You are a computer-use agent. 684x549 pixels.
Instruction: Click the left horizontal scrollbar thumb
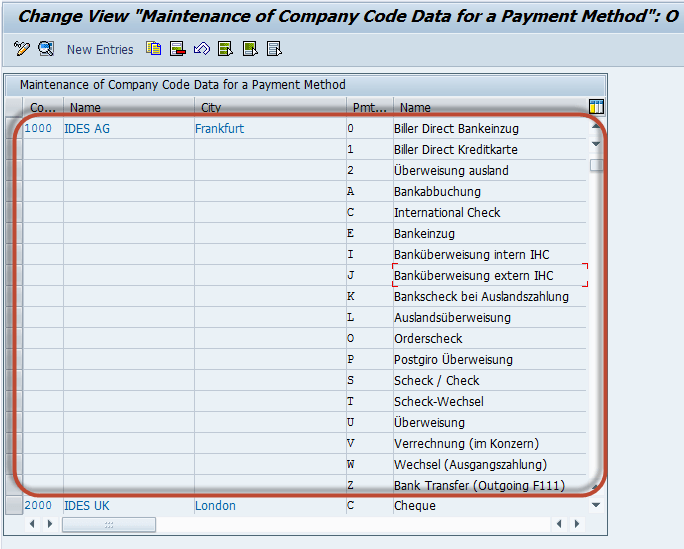click(x=109, y=524)
